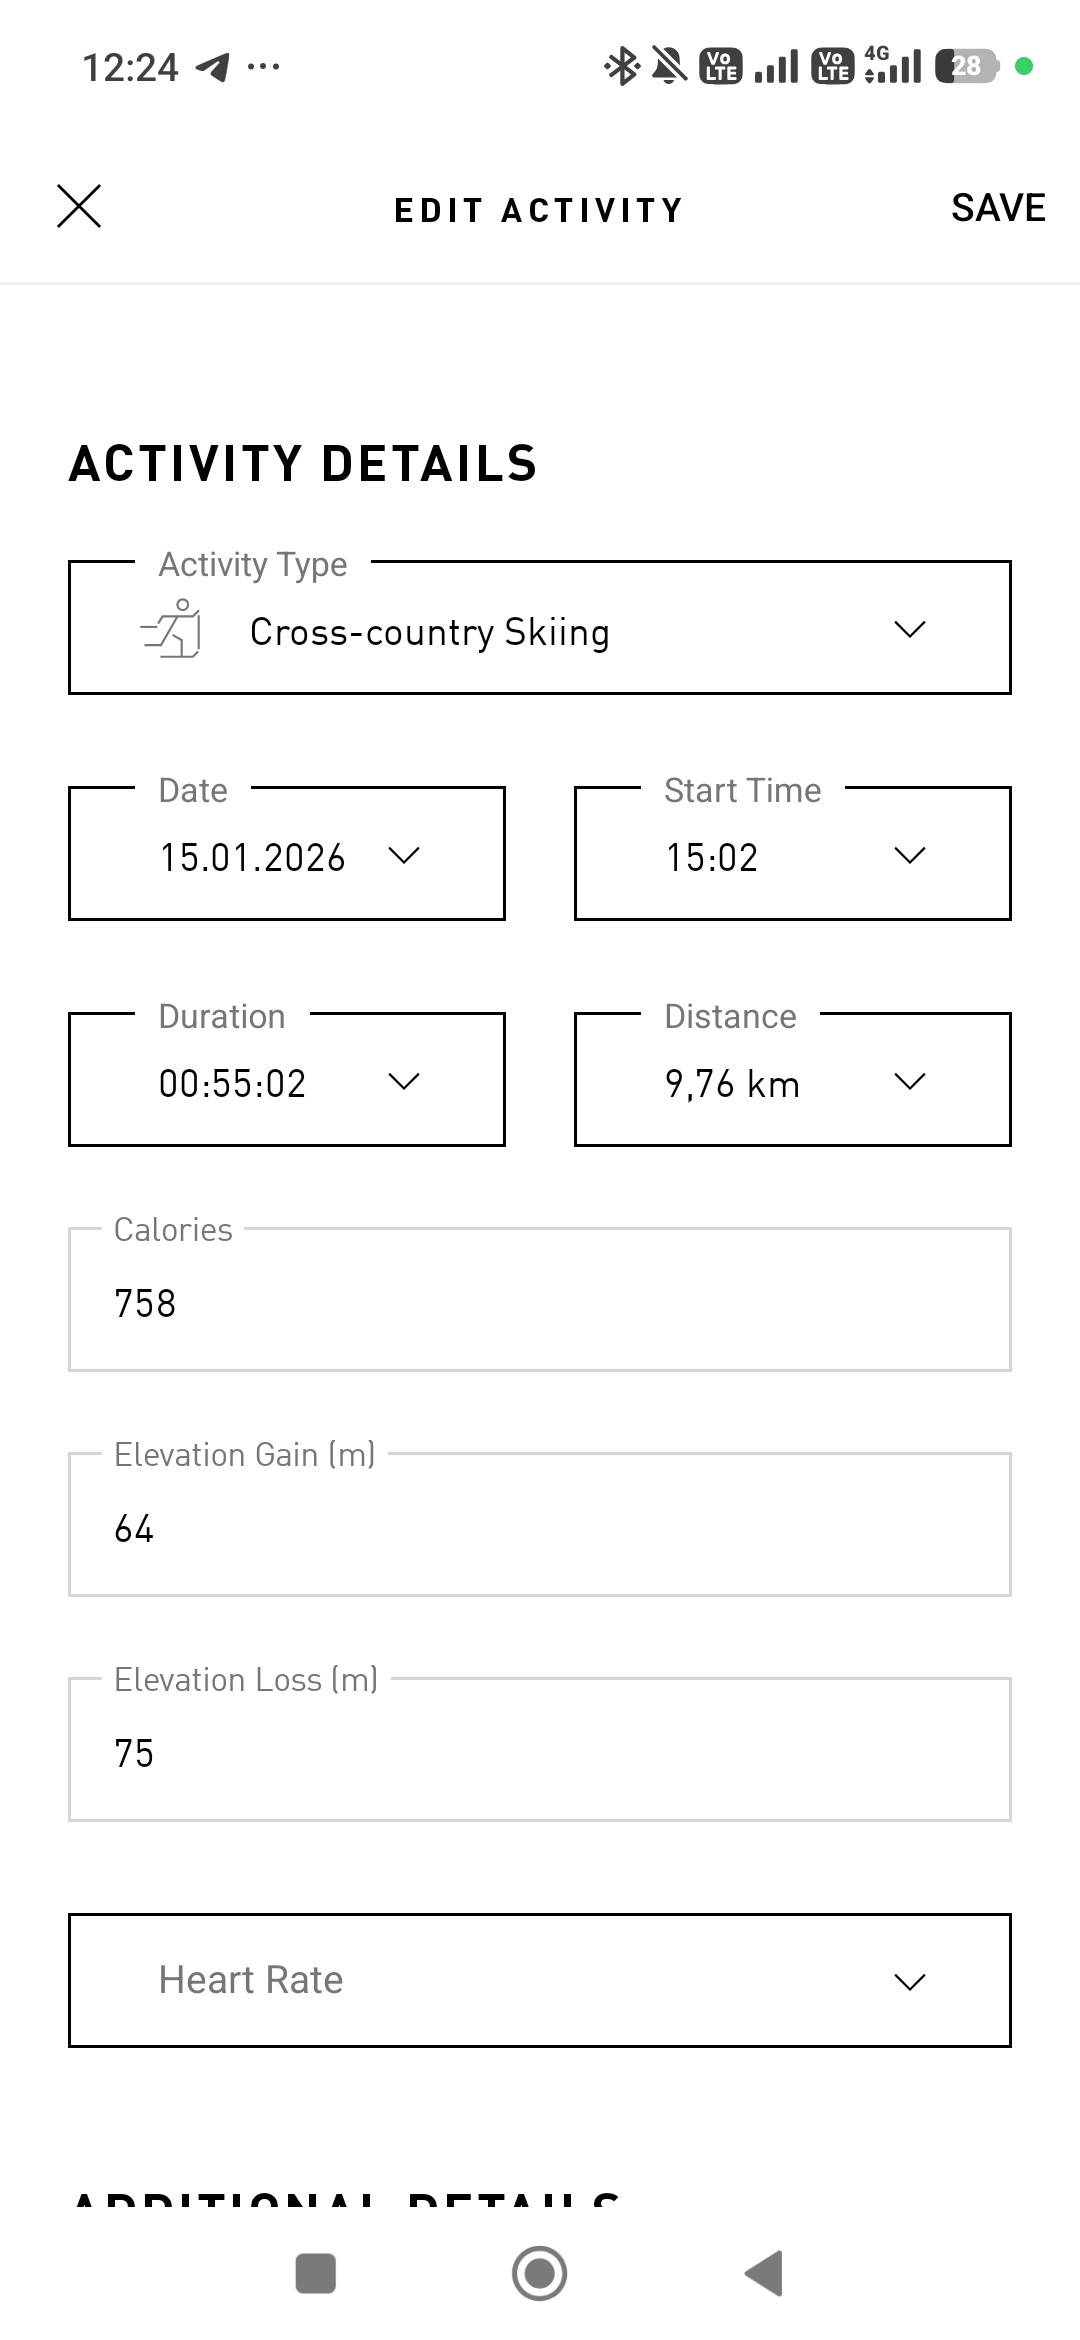Tap the recent apps square icon

pos(316,2274)
